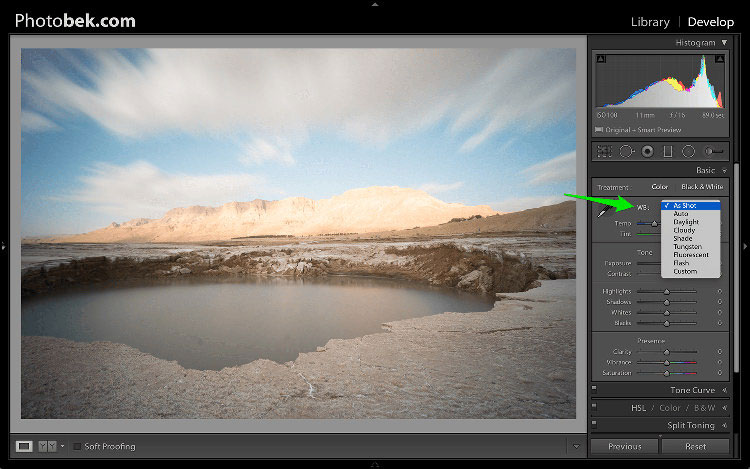
Task: Pick the White Balance eyedropper tool
Action: pyautogui.click(x=602, y=211)
